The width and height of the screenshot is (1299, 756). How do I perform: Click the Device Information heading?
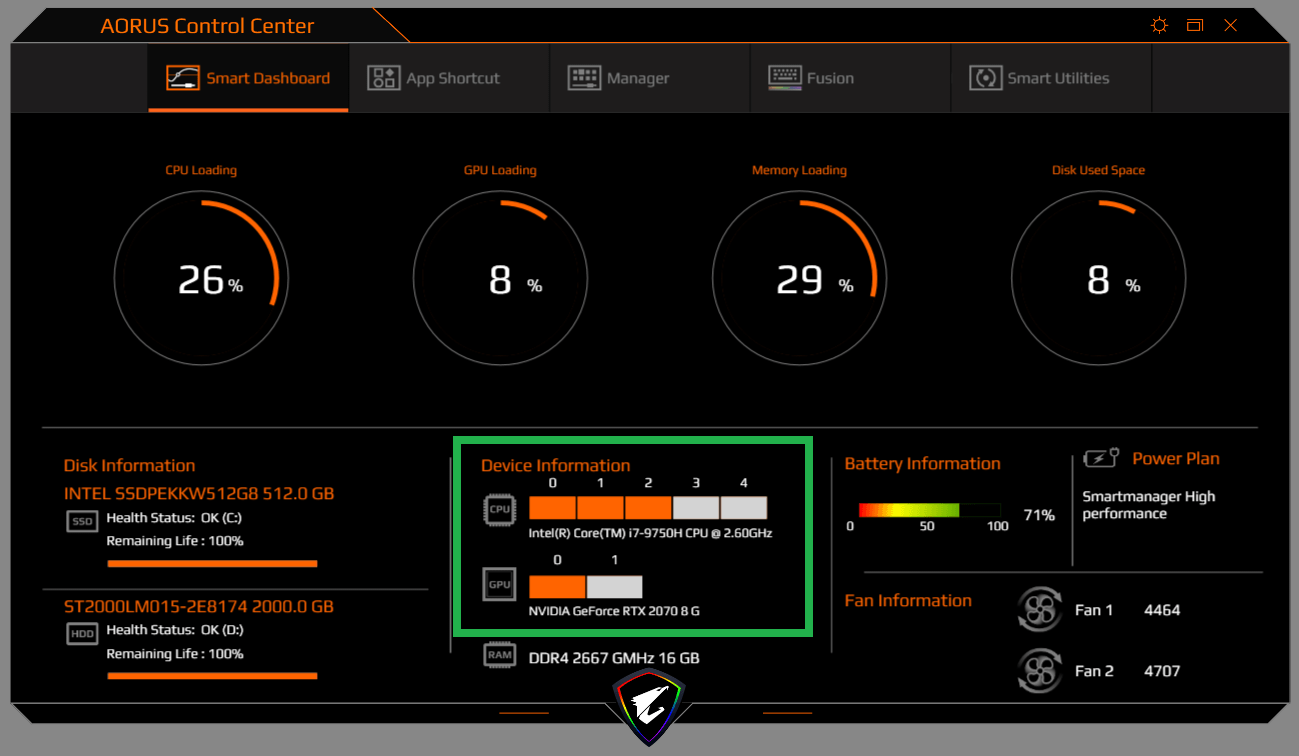(556, 465)
